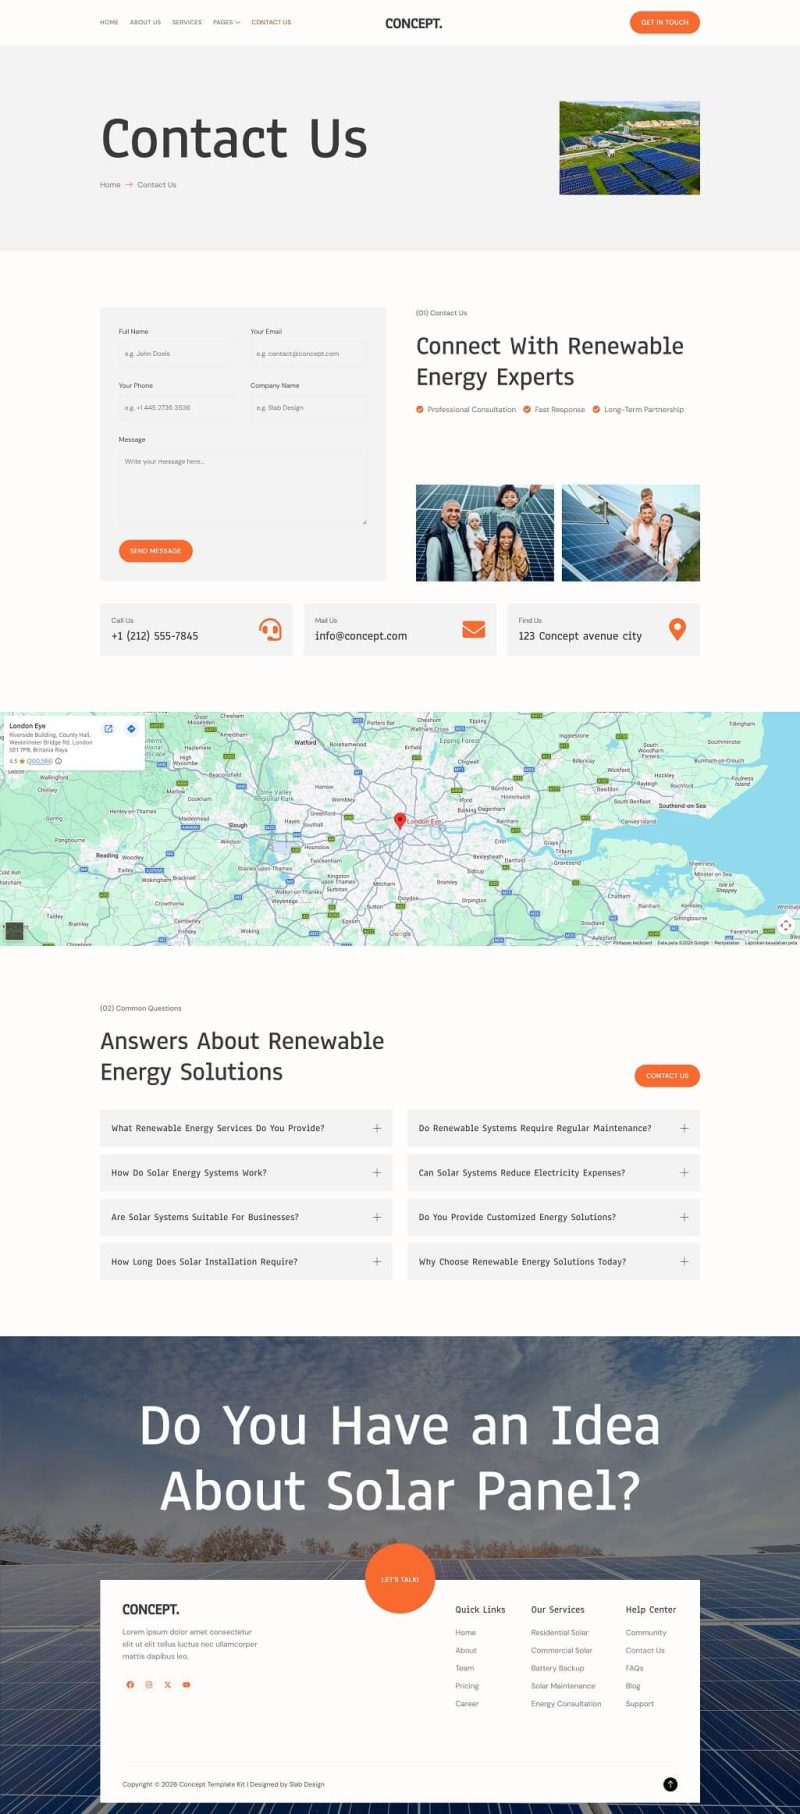Click the Your Email input field

pyautogui.click(x=308, y=353)
